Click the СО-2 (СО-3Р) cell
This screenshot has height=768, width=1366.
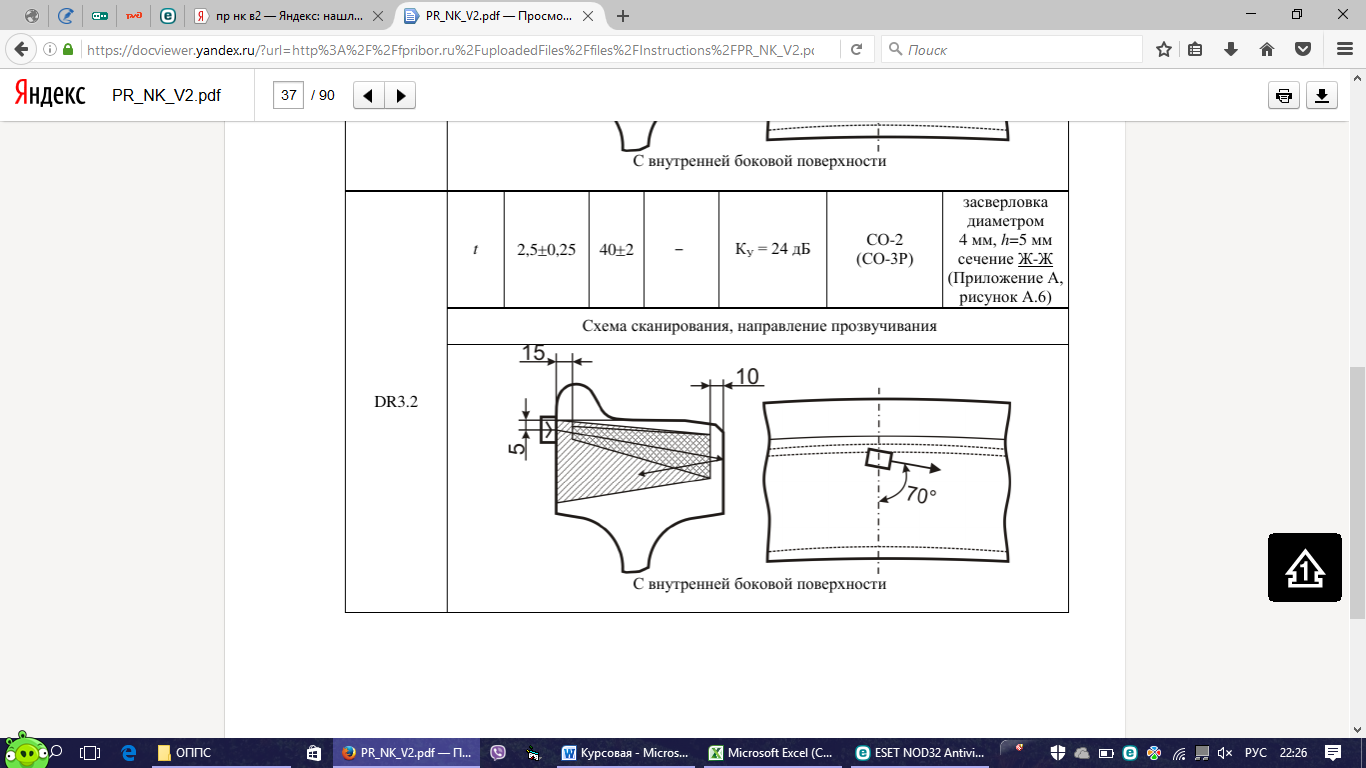coord(884,250)
